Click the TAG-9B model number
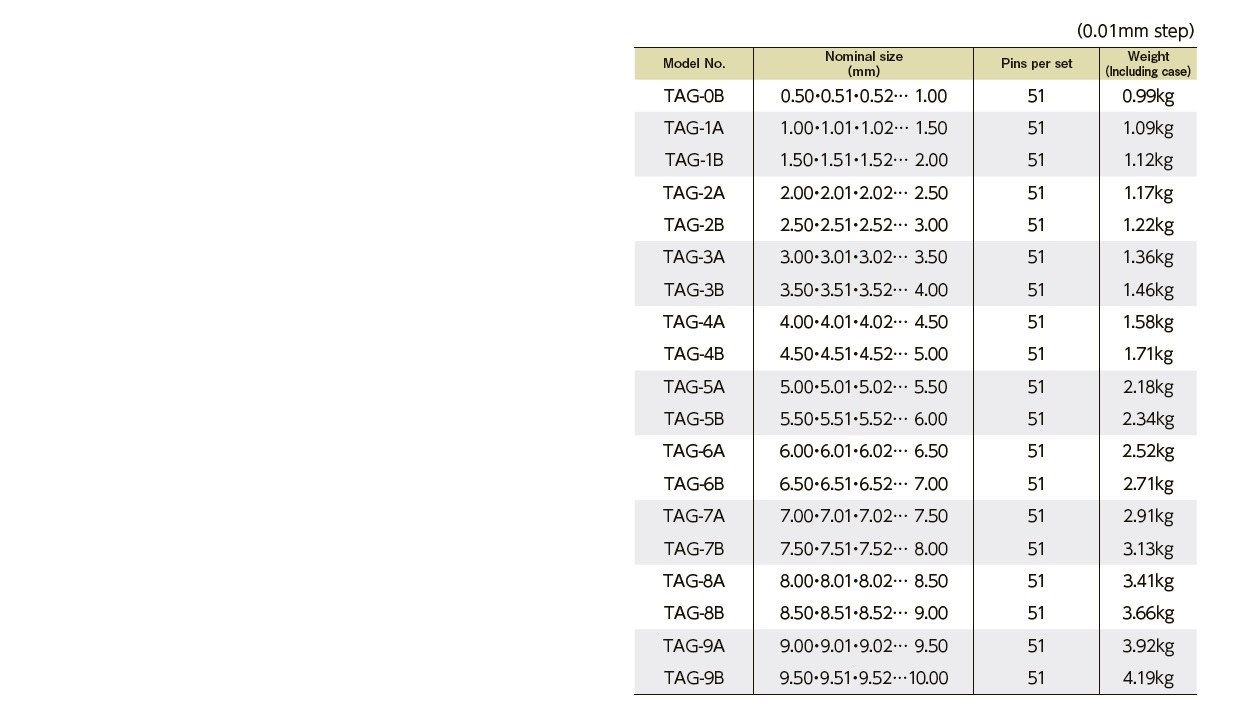This screenshot has height=709, width=1243. pos(693,678)
